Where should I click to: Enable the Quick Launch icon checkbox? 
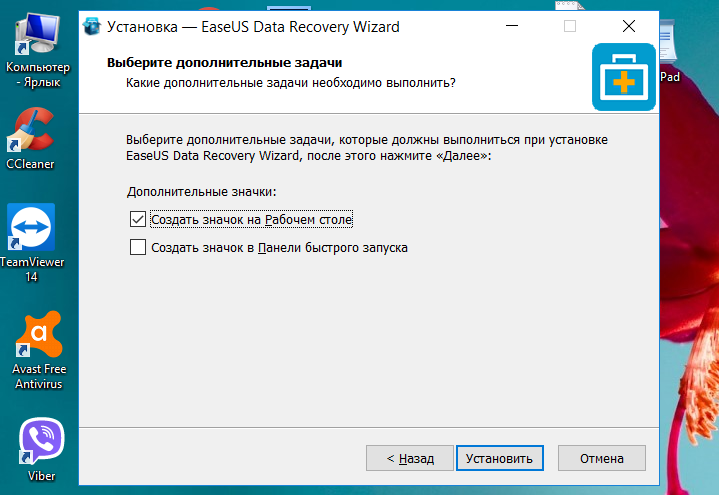tap(138, 247)
